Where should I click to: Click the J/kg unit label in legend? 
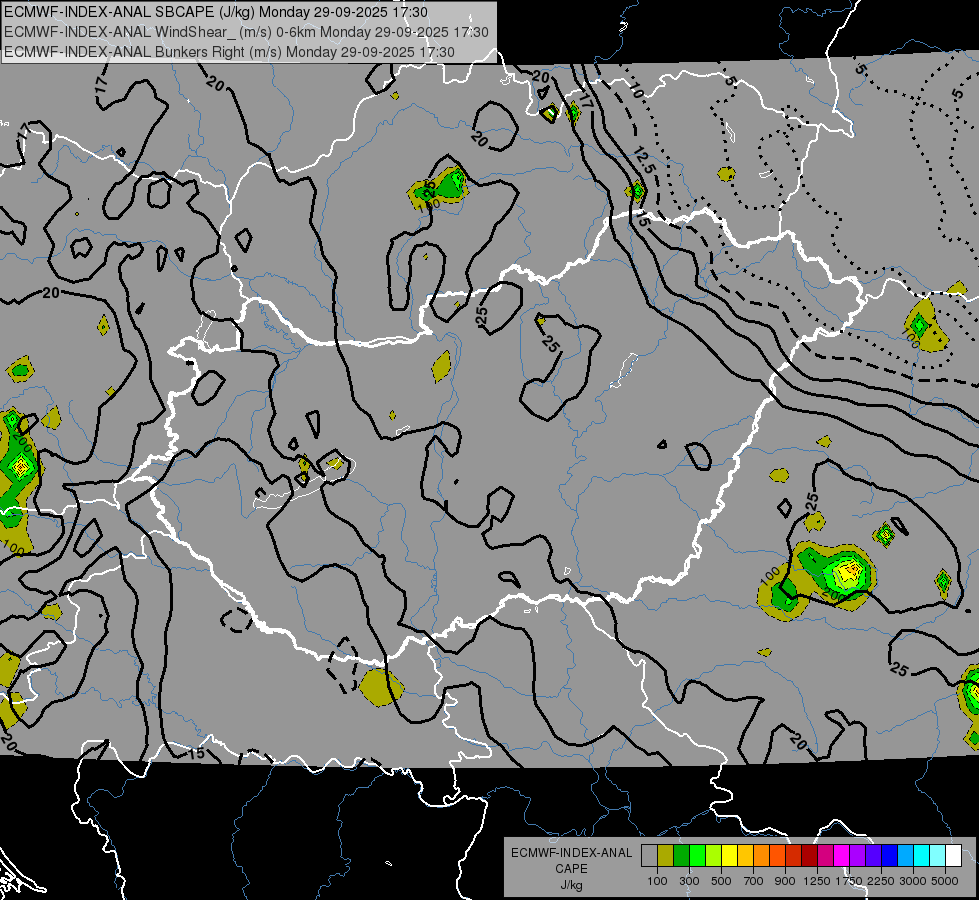coord(571,885)
